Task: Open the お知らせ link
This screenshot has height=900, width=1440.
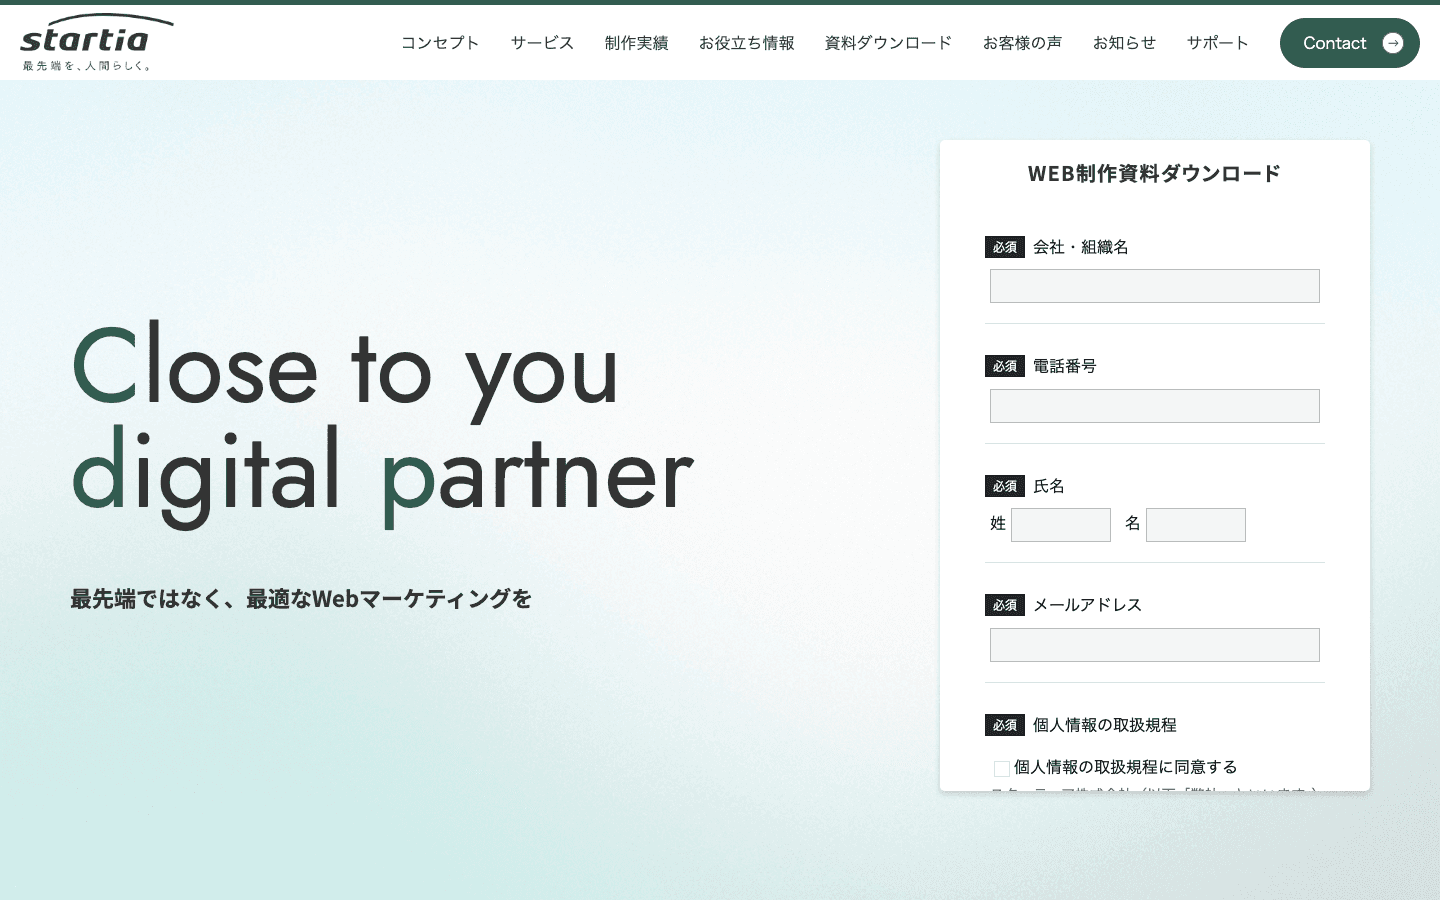Action: (x=1124, y=43)
